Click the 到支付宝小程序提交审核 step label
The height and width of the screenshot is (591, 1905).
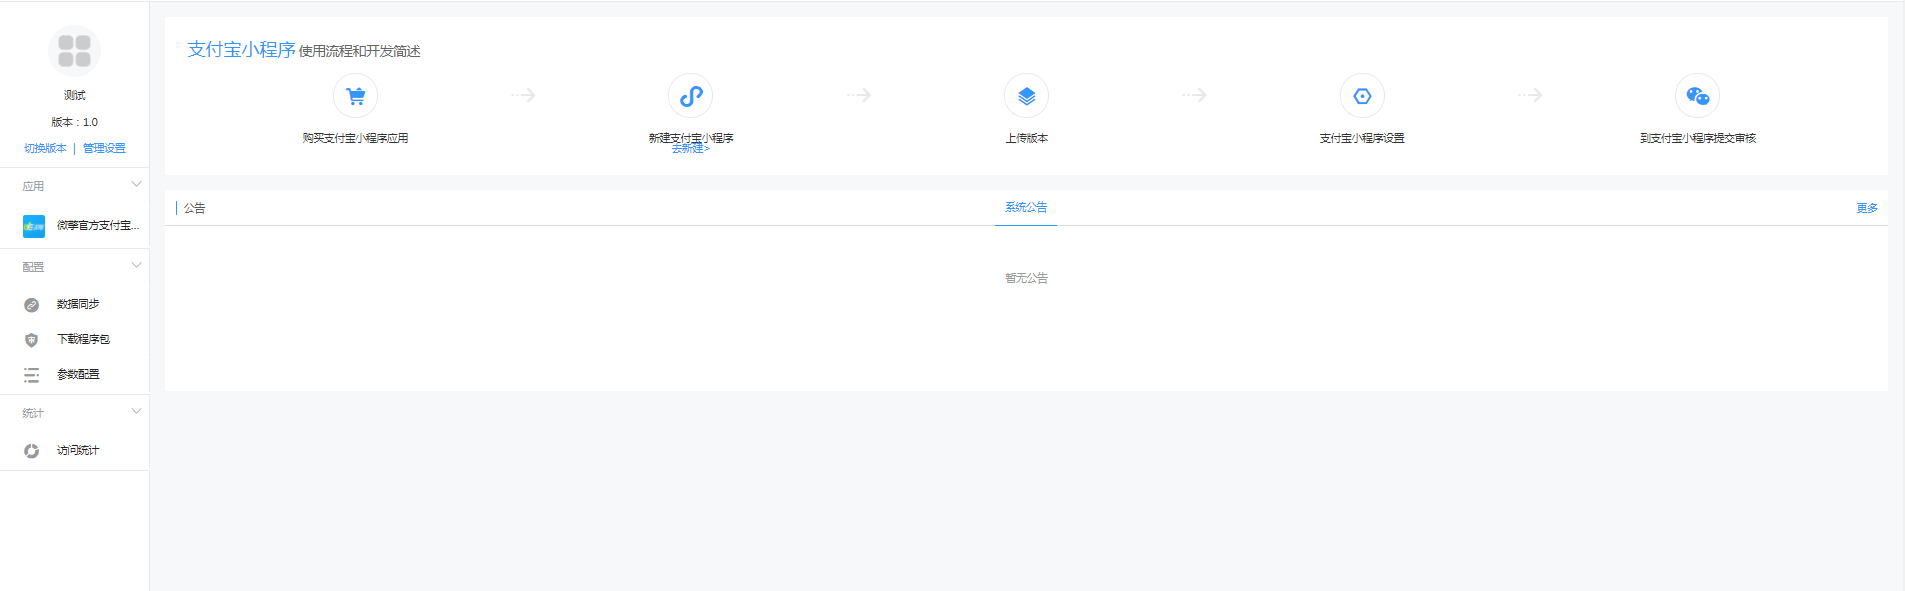tap(1698, 138)
